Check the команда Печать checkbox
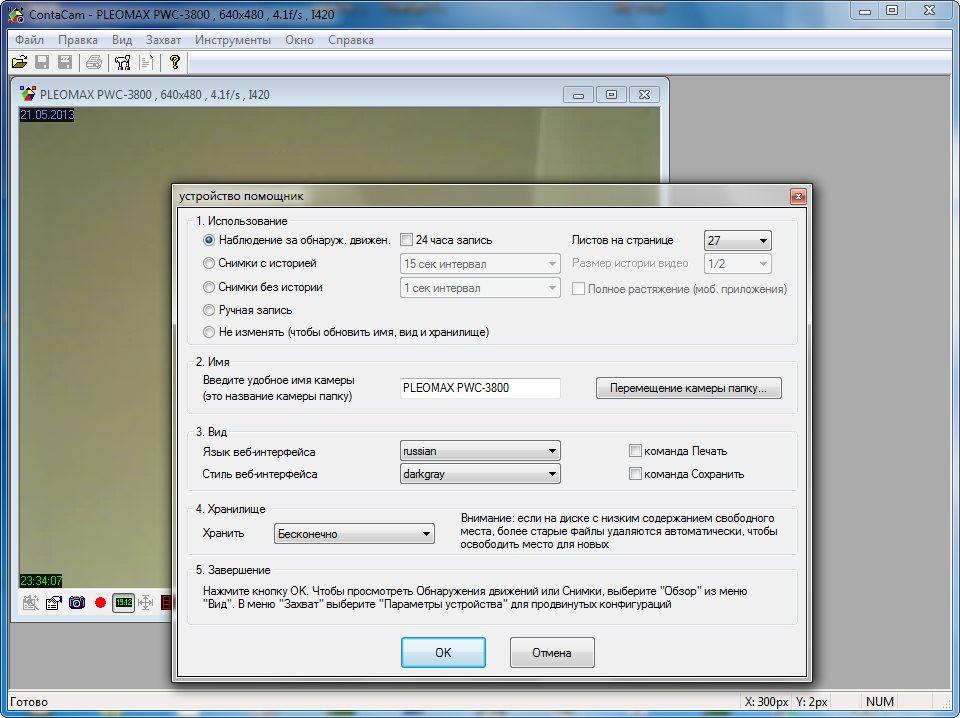 [635, 451]
